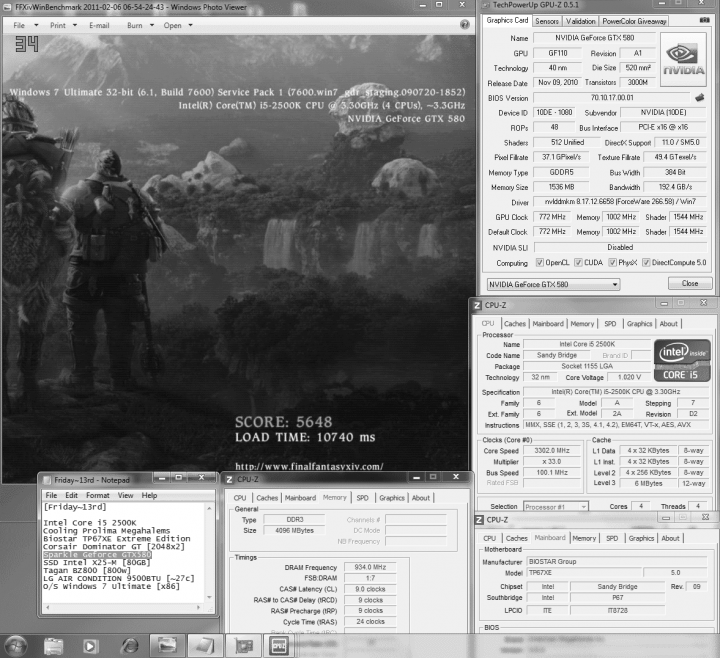Click the Photo Viewer help icon
This screenshot has height=658, width=720.
pos(465,25)
